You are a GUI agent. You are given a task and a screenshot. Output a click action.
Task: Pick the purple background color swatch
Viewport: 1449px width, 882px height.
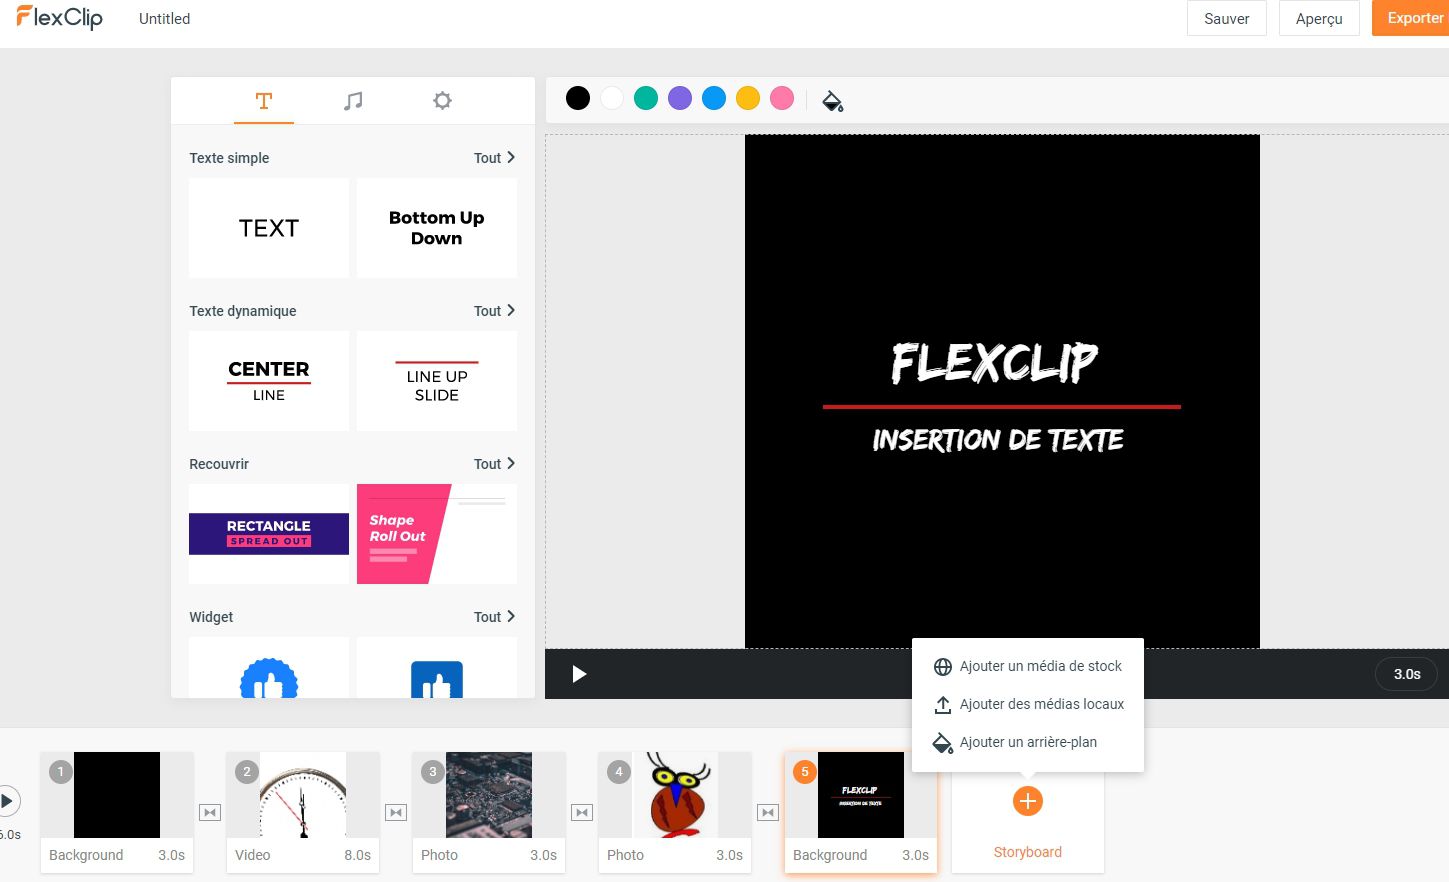point(680,98)
